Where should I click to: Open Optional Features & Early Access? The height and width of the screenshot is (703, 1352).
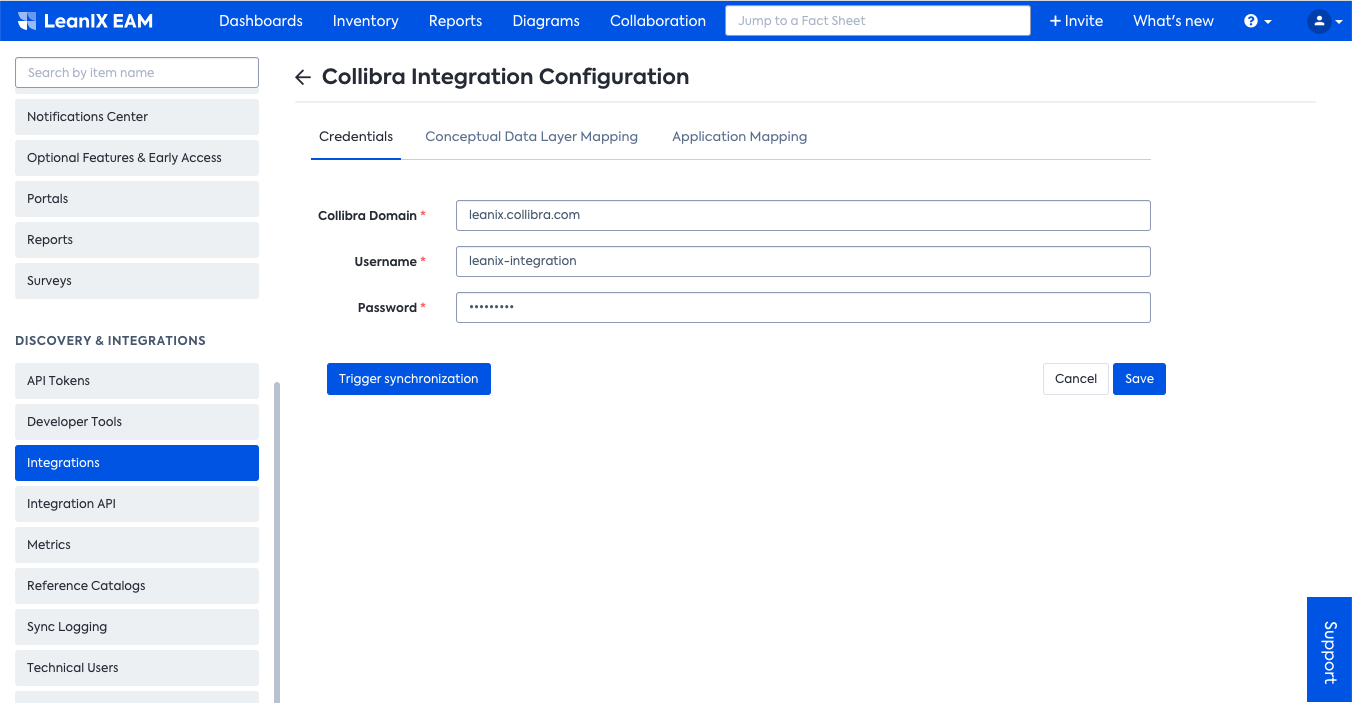click(x=137, y=158)
